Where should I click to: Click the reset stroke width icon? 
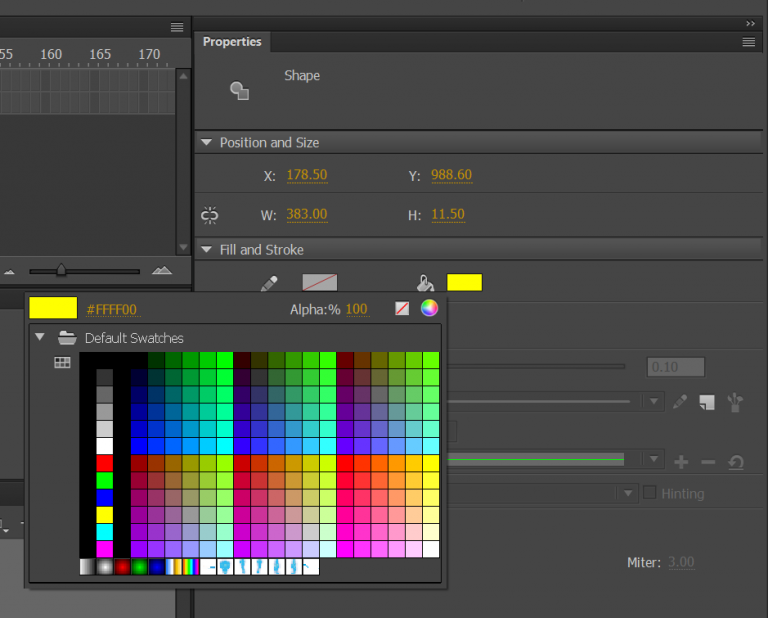736,461
